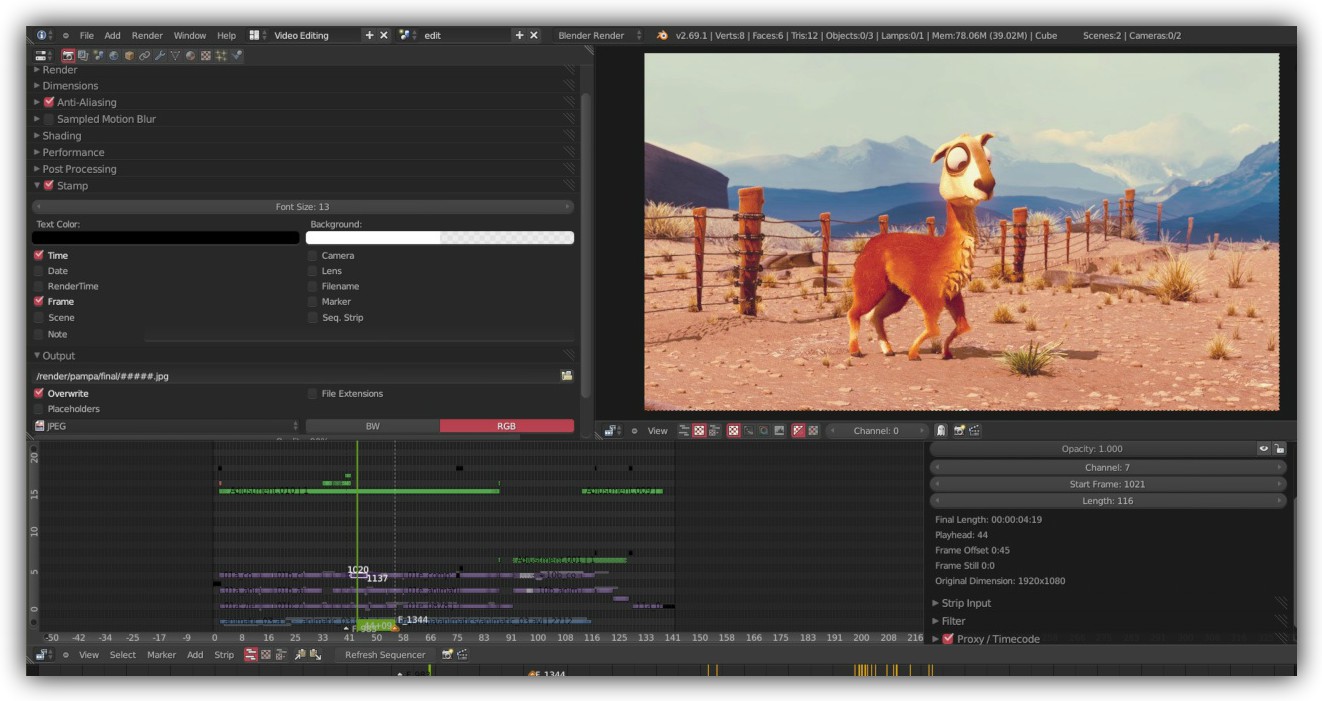Uncheck the Frame stamp option
The width and height of the screenshot is (1322, 701).
point(39,301)
